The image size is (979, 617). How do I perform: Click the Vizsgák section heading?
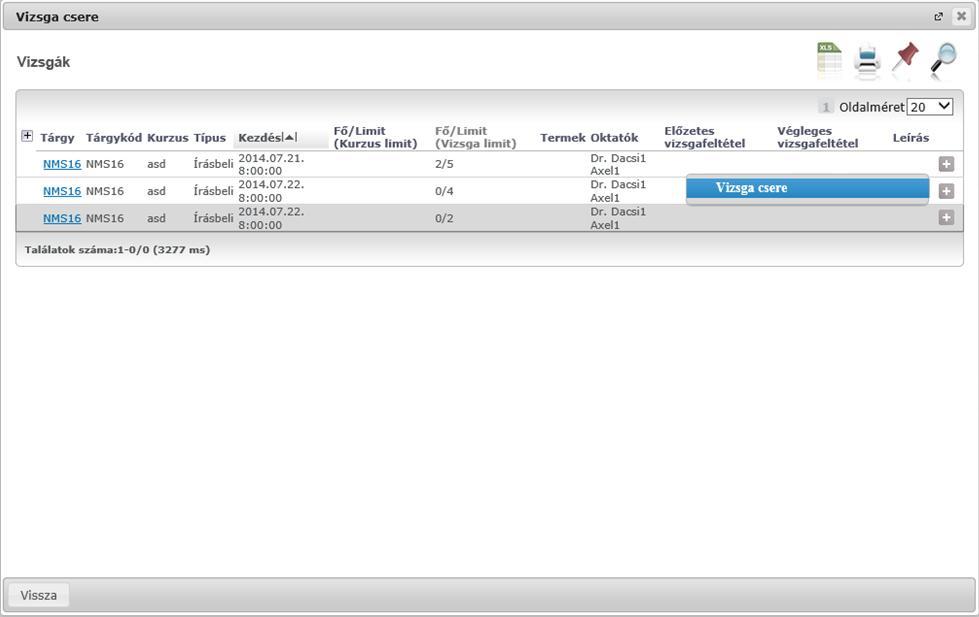click(44, 62)
